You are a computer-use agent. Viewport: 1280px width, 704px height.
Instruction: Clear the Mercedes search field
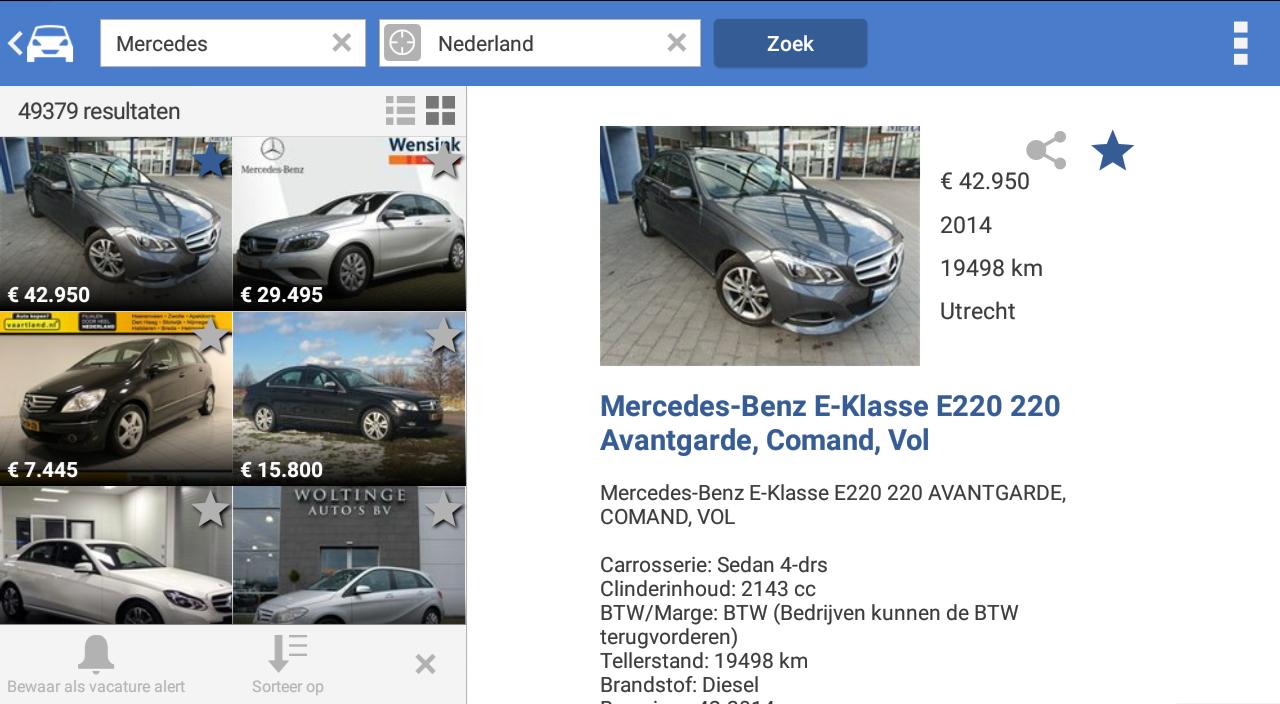point(342,43)
